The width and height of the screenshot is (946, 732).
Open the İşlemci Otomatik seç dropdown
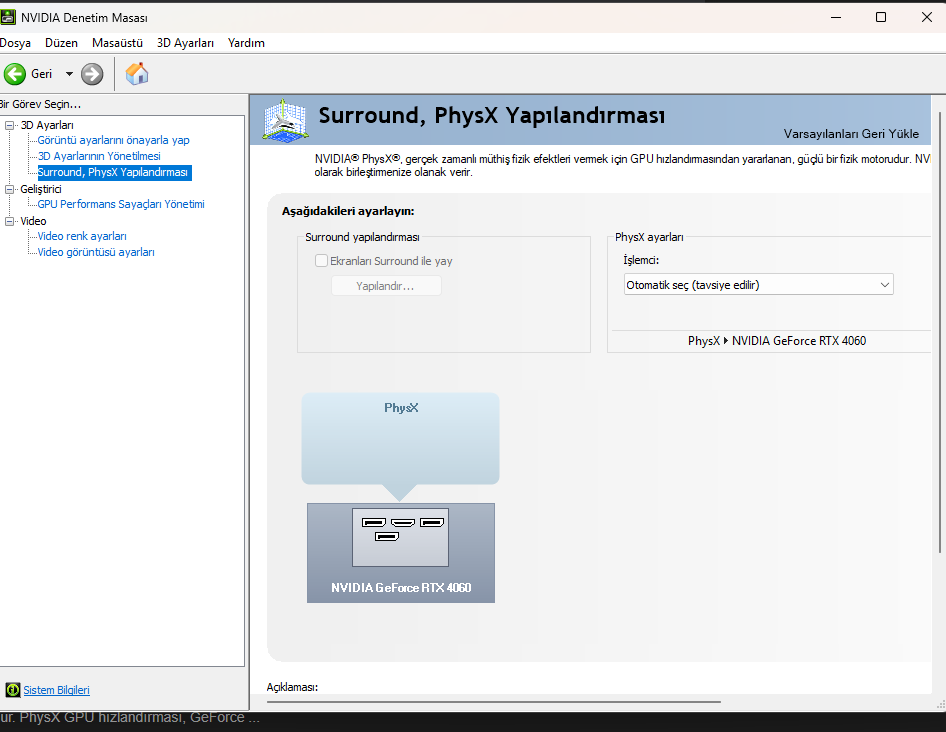(758, 285)
